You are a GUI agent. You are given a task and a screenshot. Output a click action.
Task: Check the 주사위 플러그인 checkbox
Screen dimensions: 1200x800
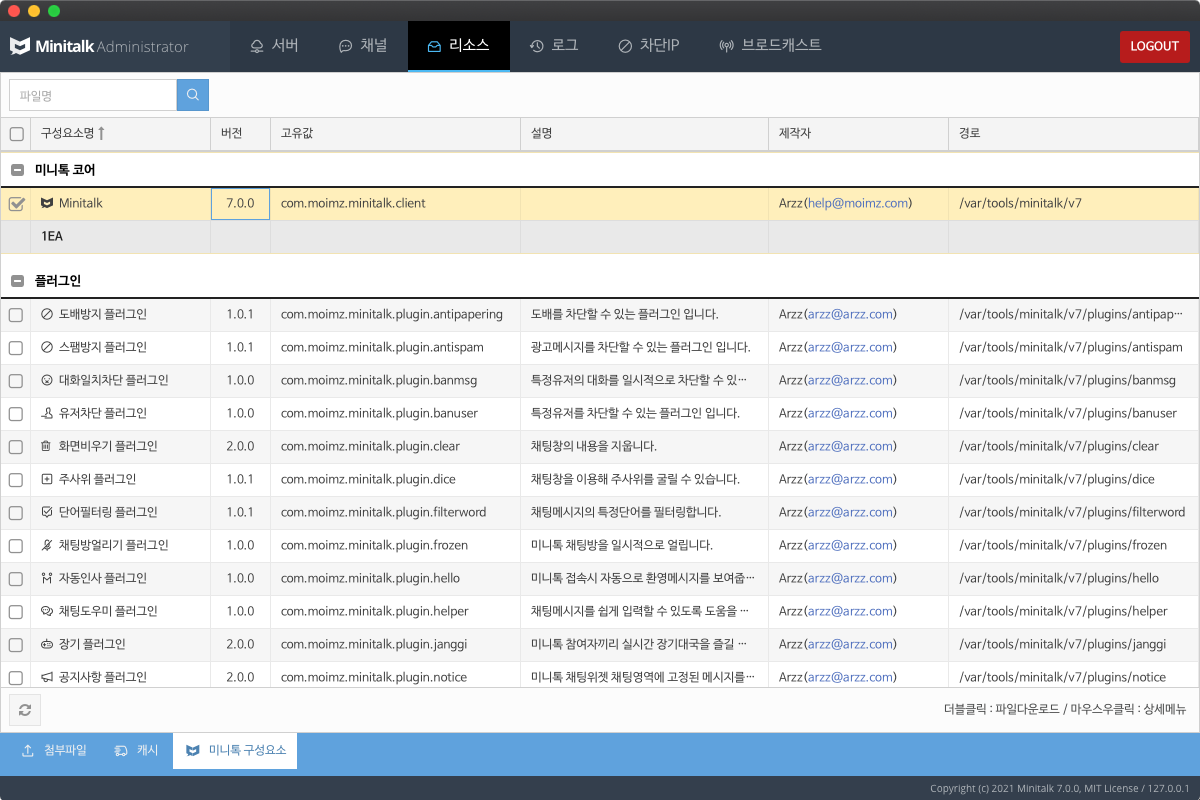pos(16,480)
